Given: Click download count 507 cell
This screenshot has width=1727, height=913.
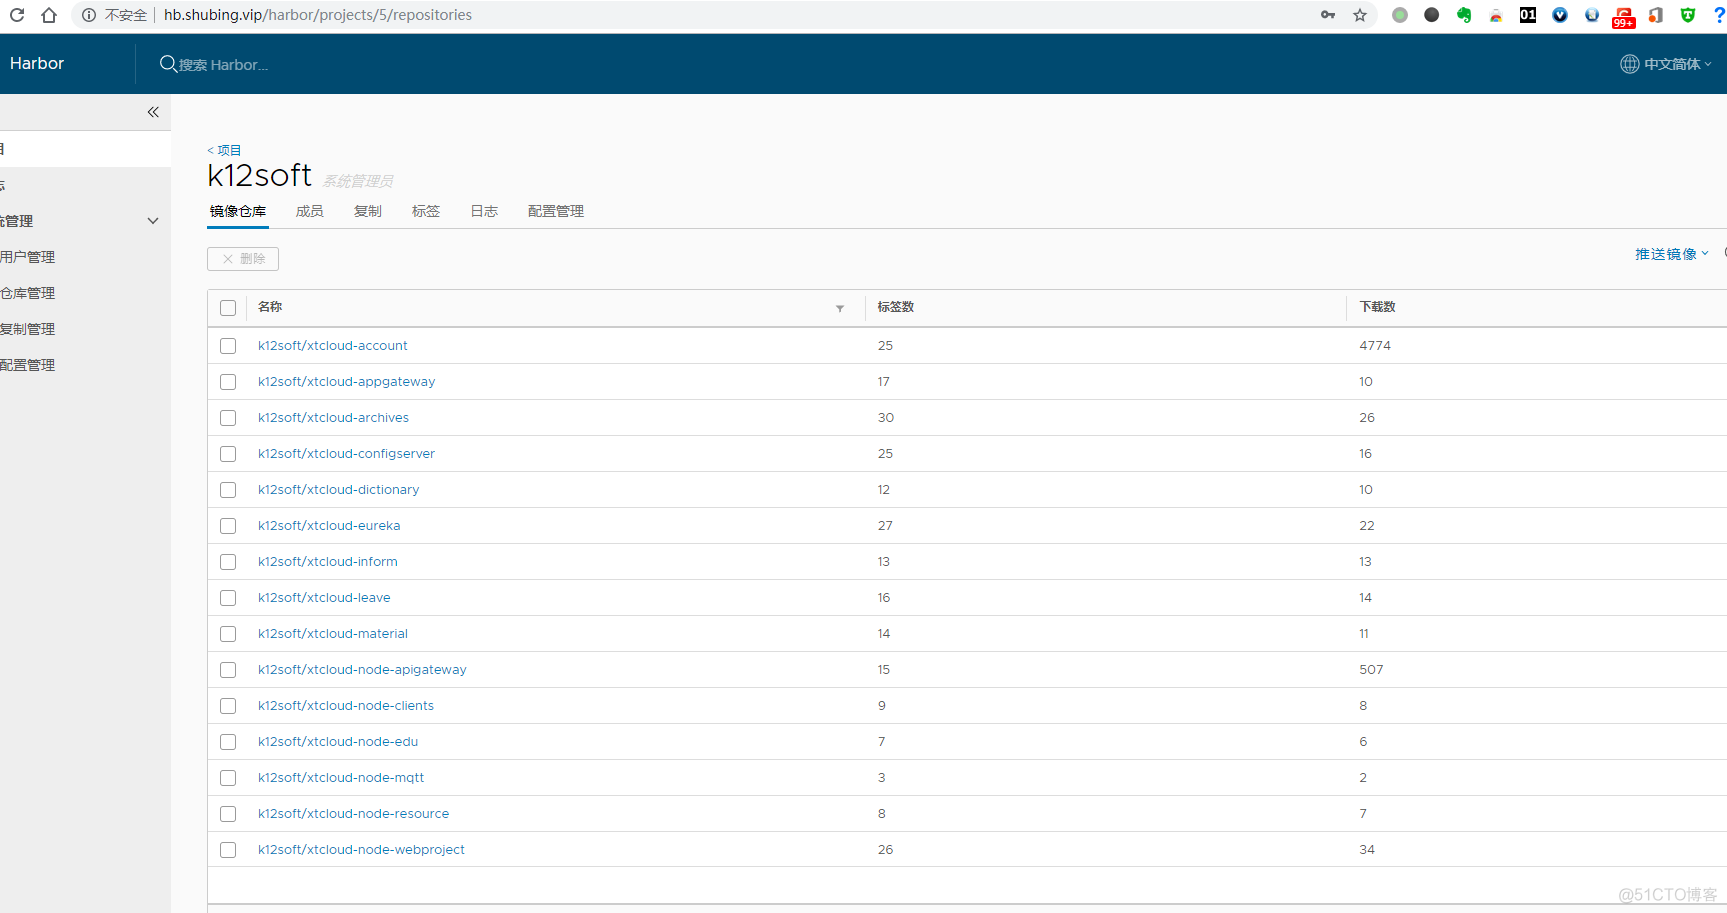Looking at the screenshot, I should [1371, 670].
